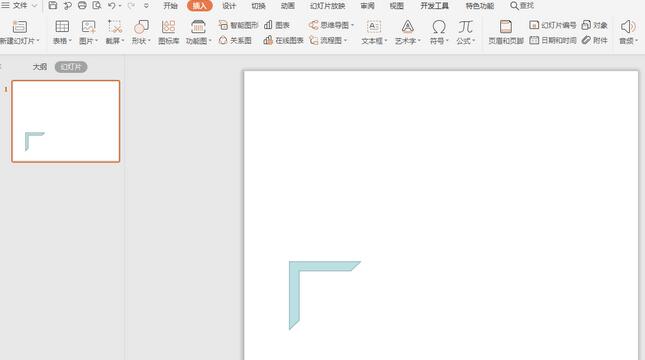
Task: Expand the New Slide (新建幻灯片) dropdown arrow
Action: (38, 41)
